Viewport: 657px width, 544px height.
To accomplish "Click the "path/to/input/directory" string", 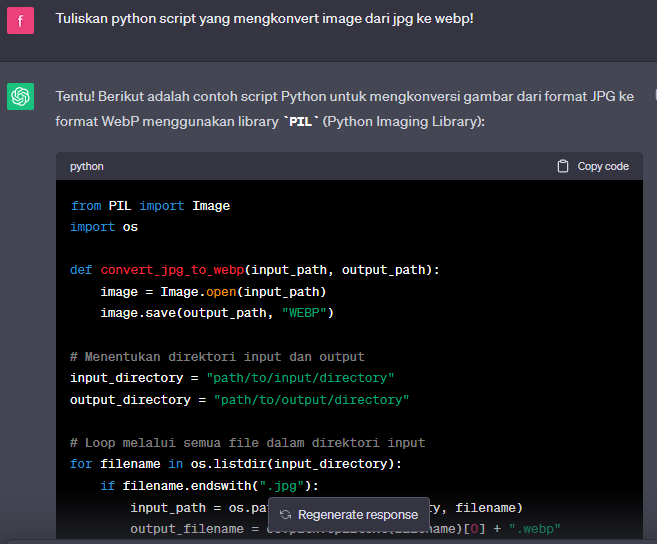I will tap(300, 377).
